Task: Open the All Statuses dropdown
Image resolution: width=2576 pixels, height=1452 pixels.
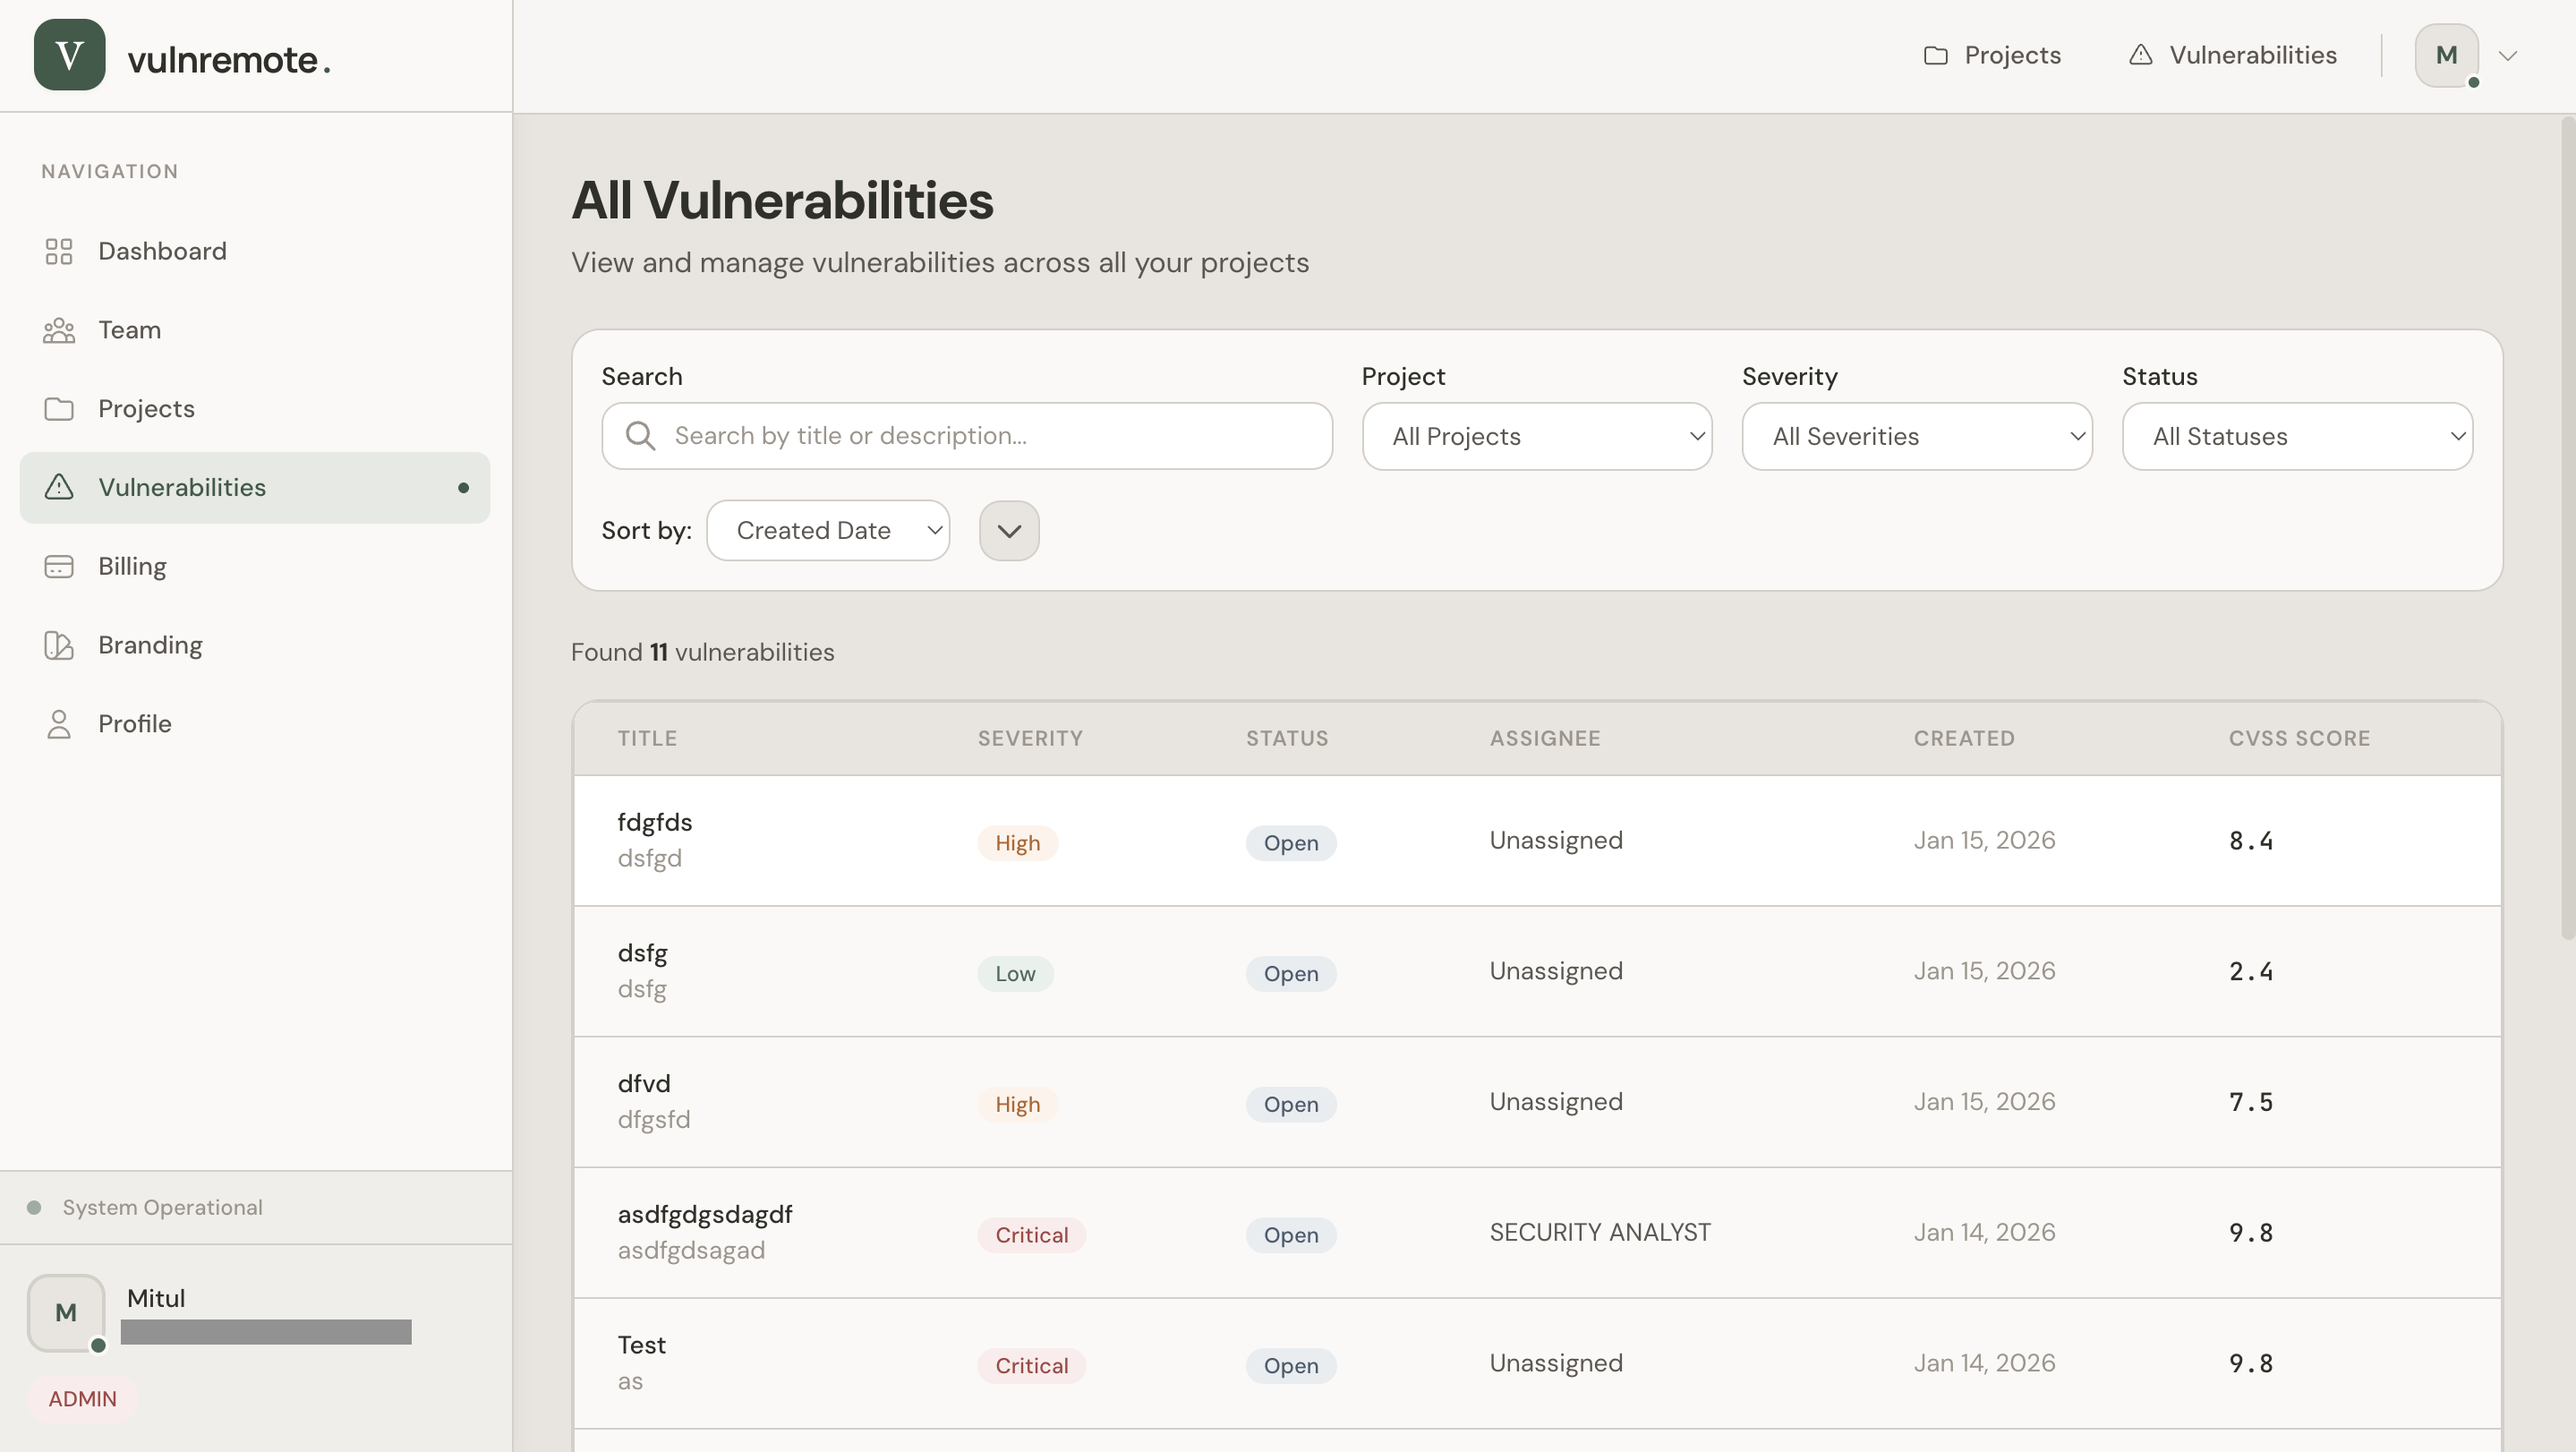Action: [2297, 435]
